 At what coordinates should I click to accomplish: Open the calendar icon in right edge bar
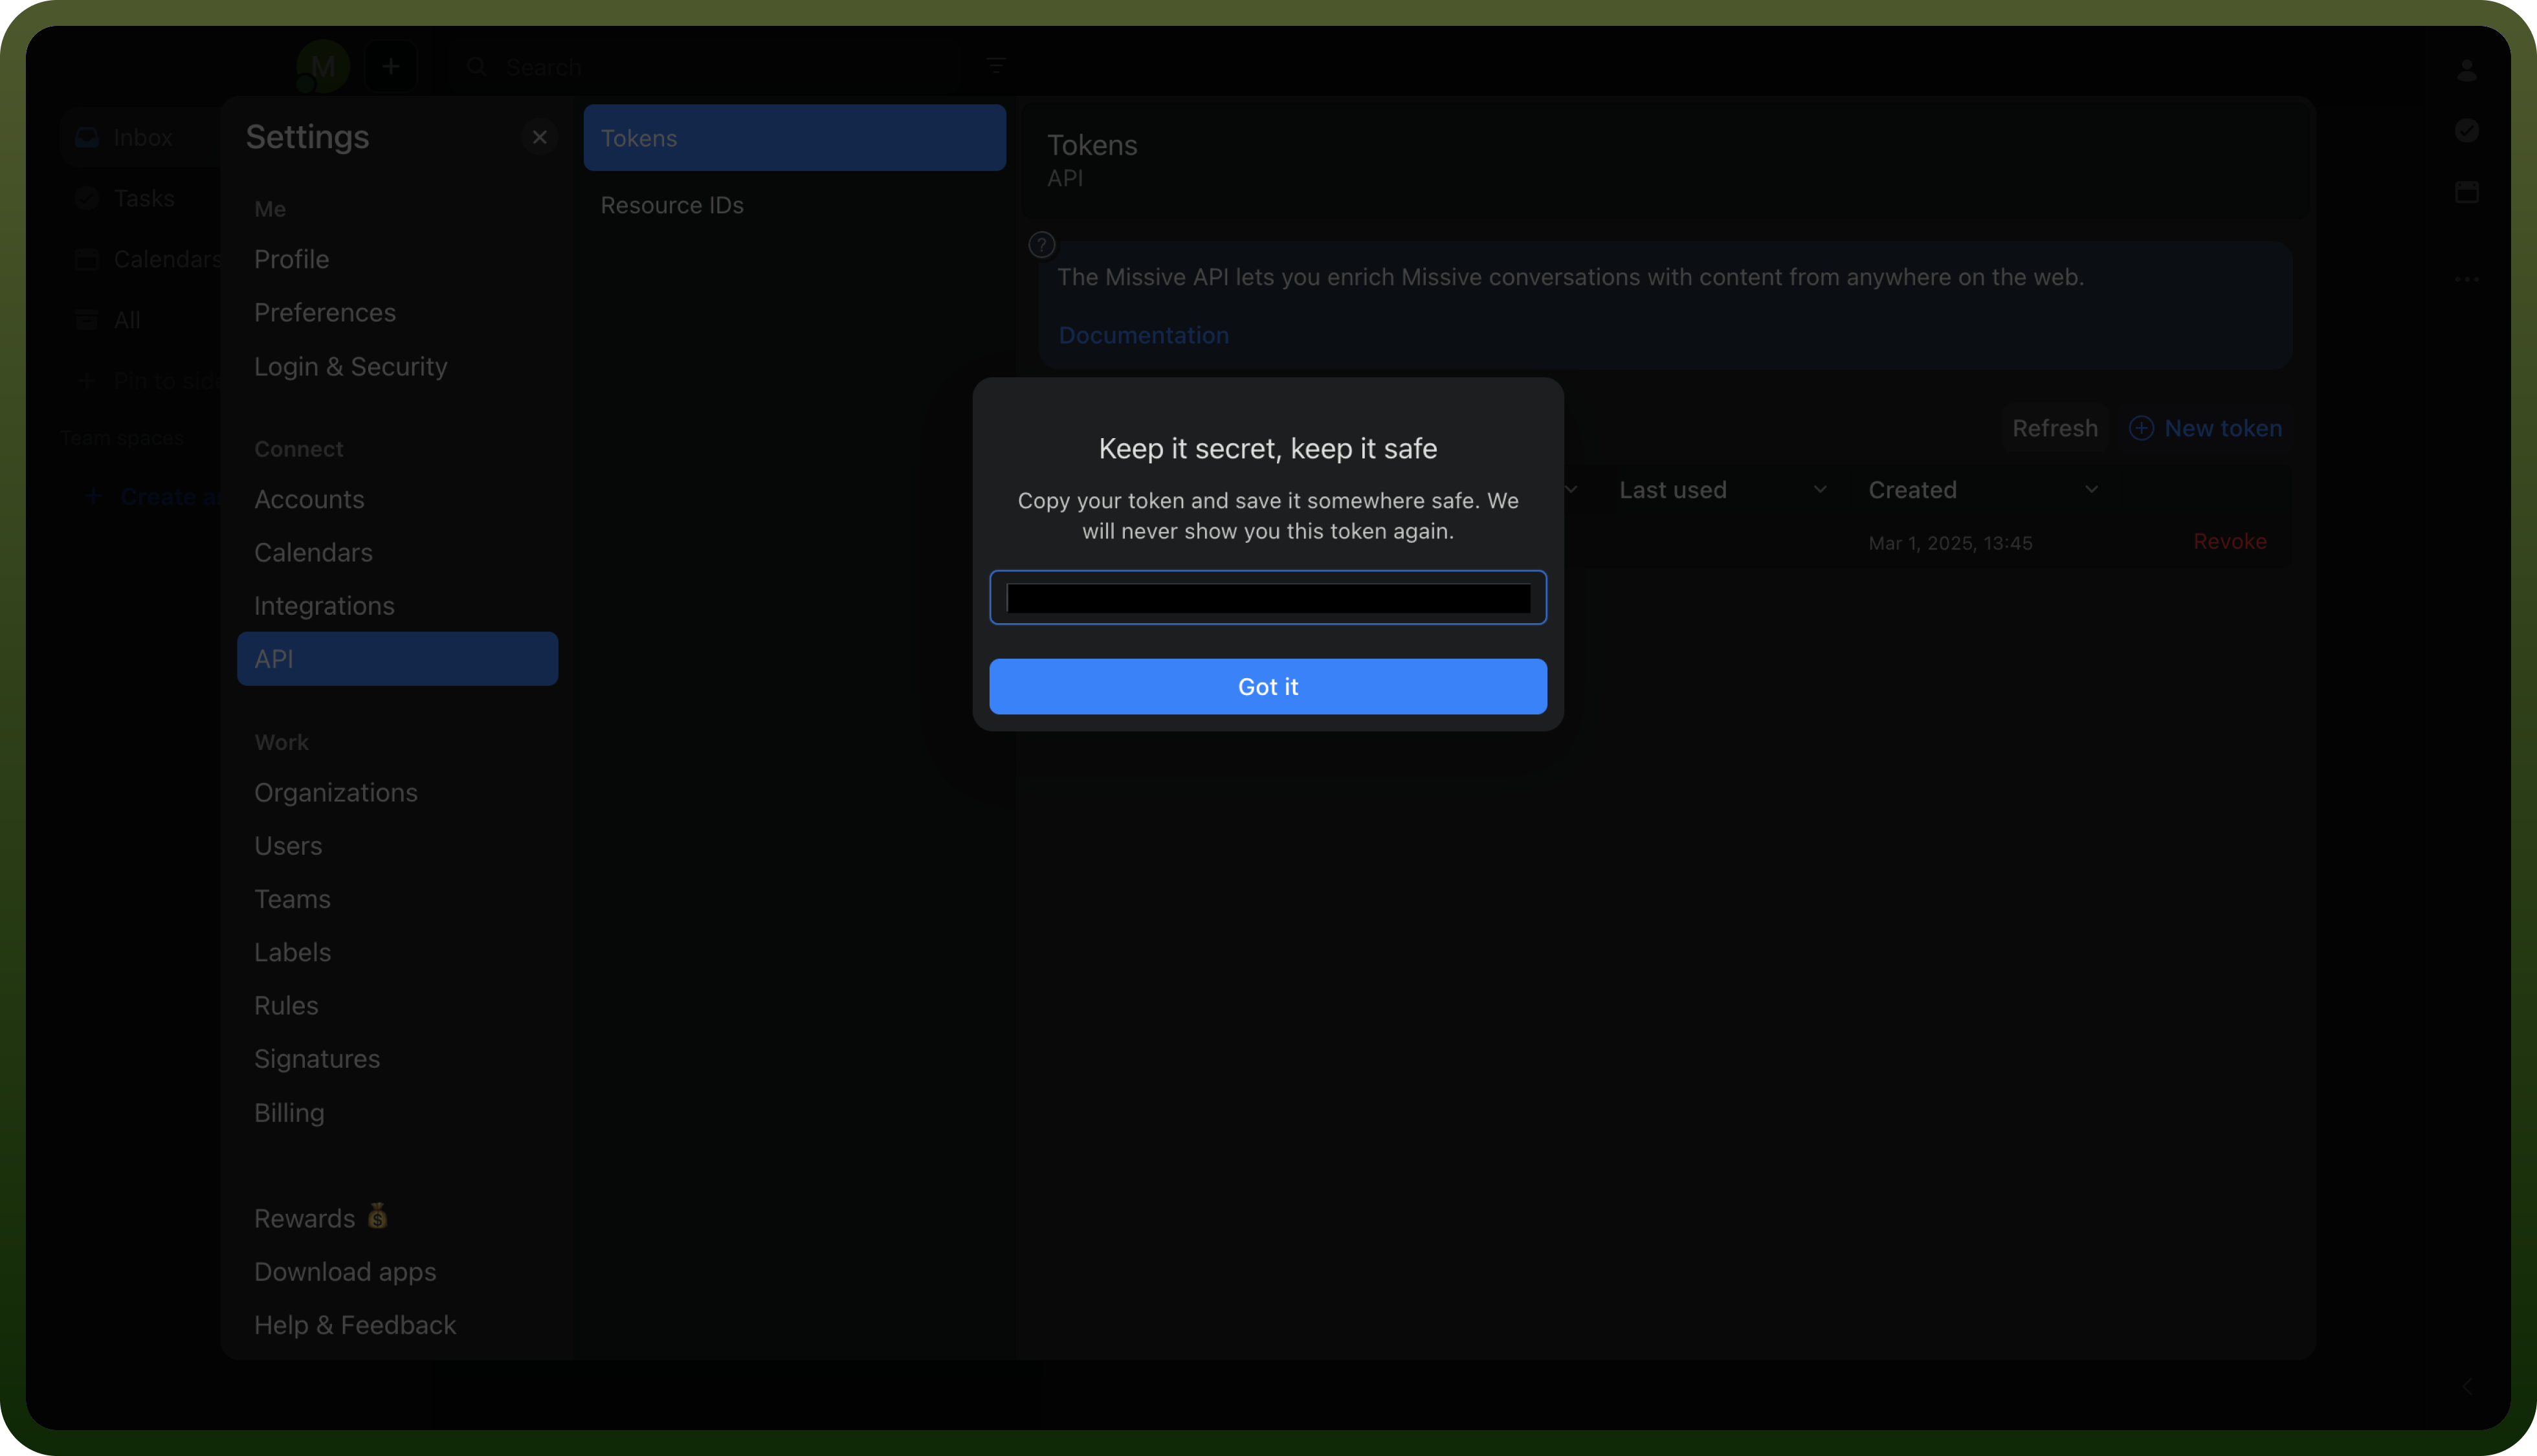pos(2466,192)
